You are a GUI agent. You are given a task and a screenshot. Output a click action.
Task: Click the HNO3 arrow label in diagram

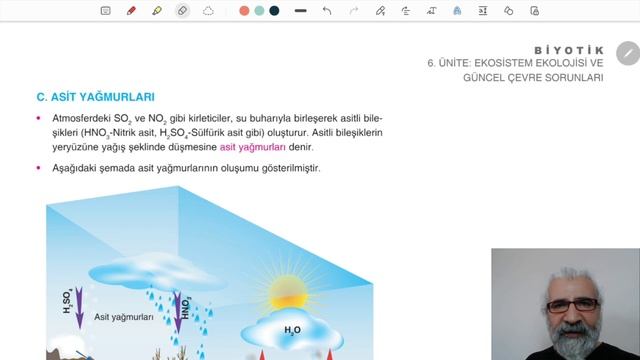(186, 309)
